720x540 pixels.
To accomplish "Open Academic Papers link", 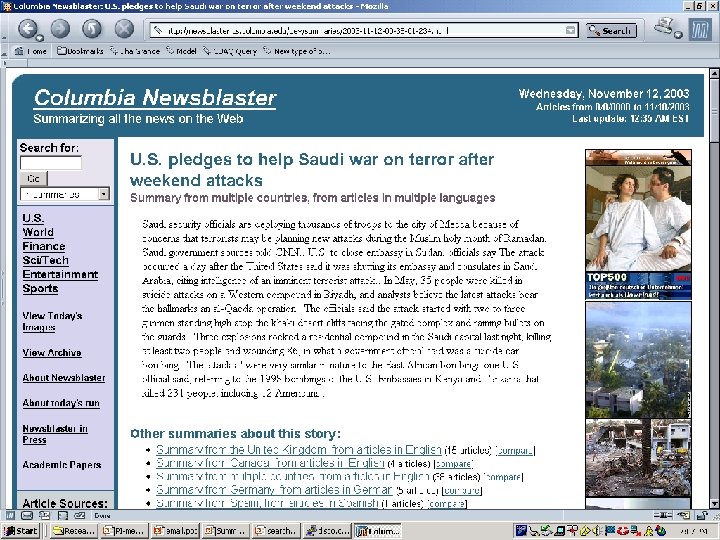I will pos(62,465).
